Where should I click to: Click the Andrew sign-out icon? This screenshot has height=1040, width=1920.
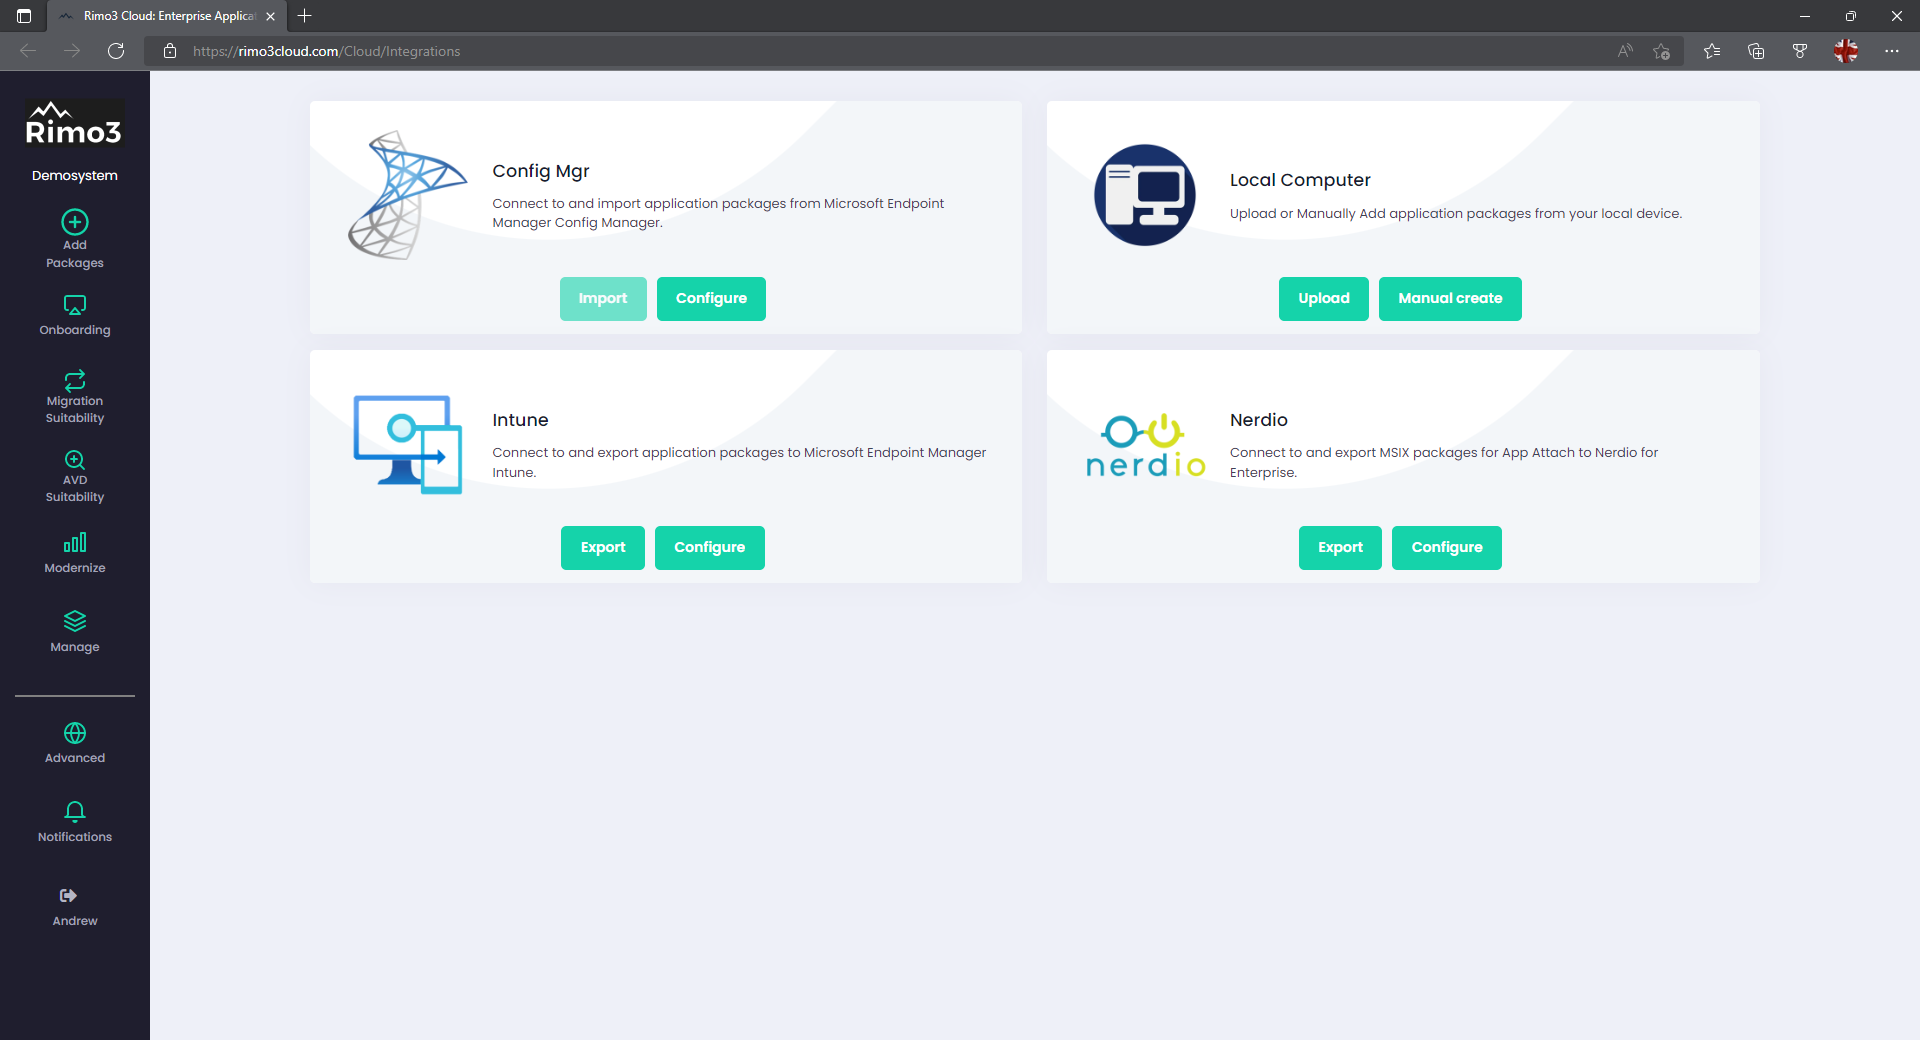tap(68, 896)
